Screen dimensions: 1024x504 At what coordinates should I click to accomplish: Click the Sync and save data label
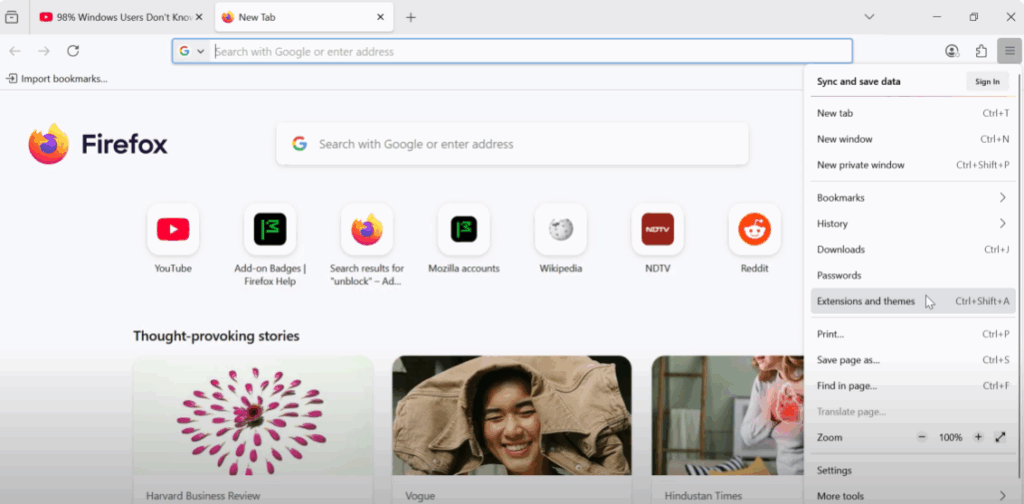click(858, 82)
